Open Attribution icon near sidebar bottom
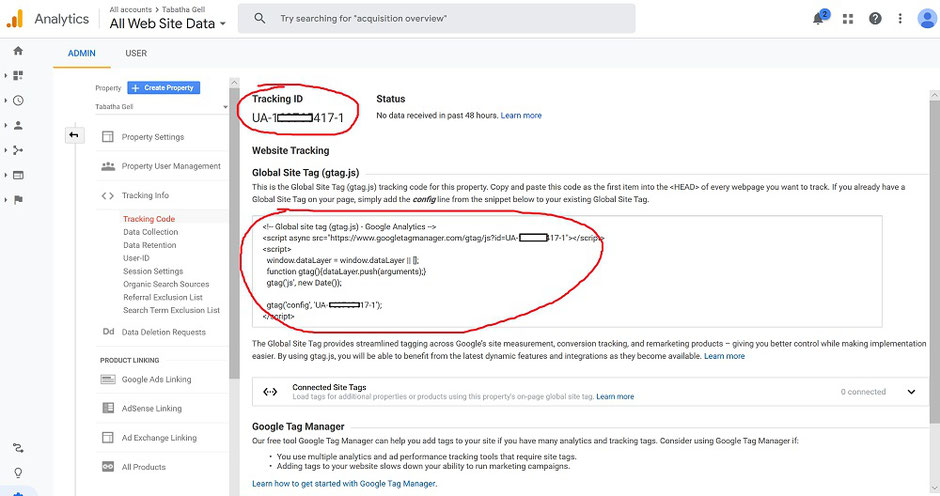 18,448
